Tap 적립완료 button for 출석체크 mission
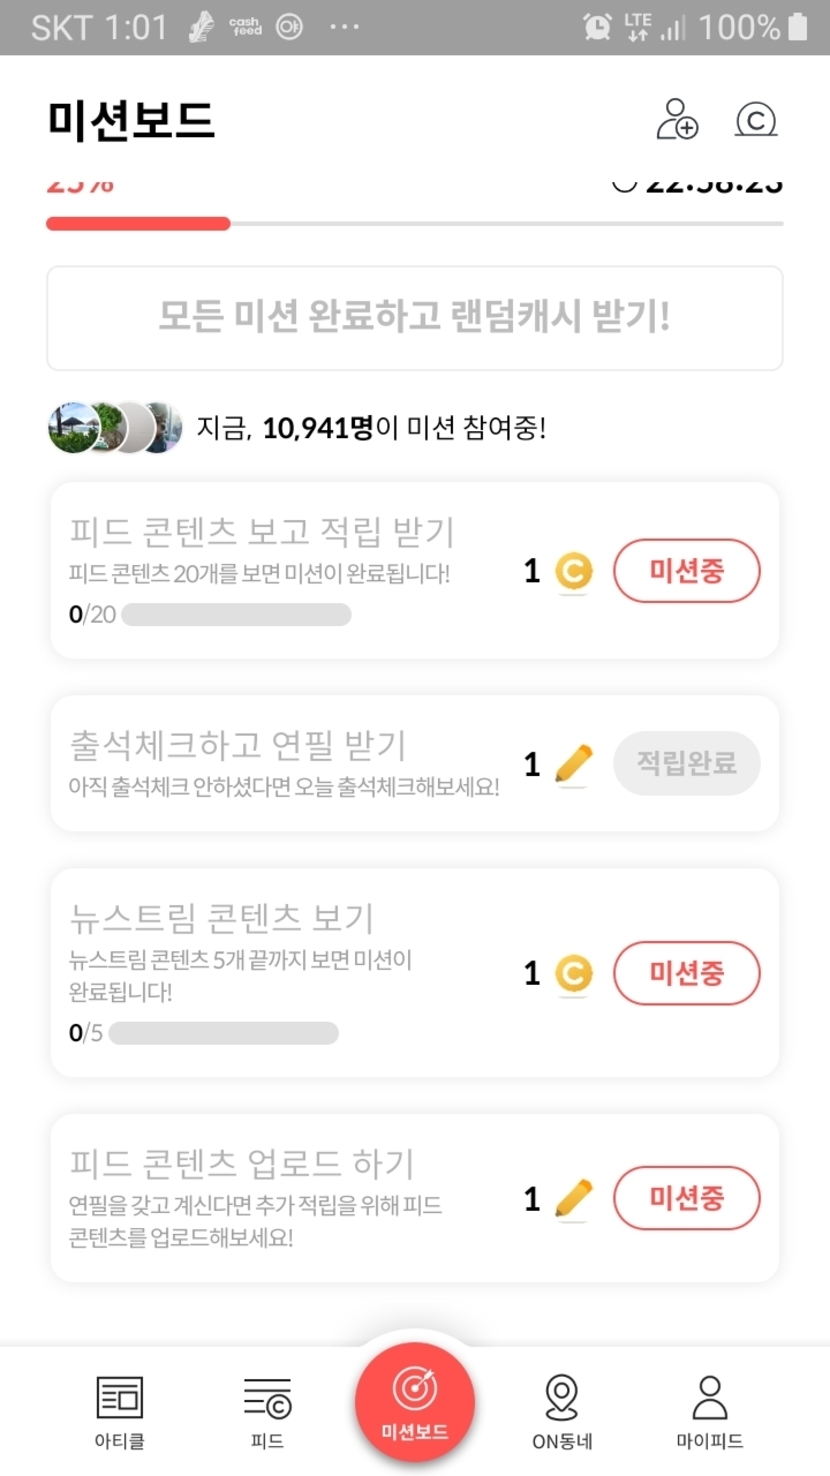This screenshot has height=1476, width=830. click(x=686, y=764)
